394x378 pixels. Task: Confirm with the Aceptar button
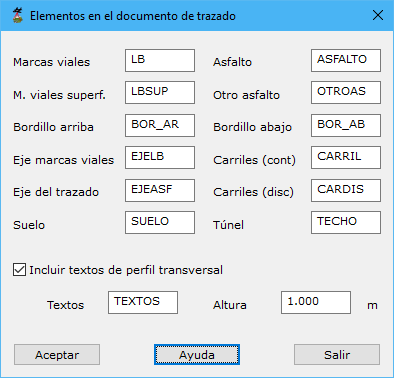[57, 355]
